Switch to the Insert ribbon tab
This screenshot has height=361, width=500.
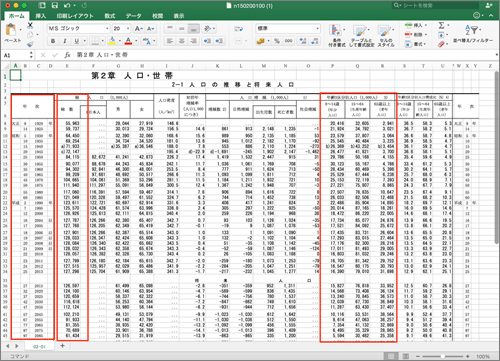pos(41,16)
